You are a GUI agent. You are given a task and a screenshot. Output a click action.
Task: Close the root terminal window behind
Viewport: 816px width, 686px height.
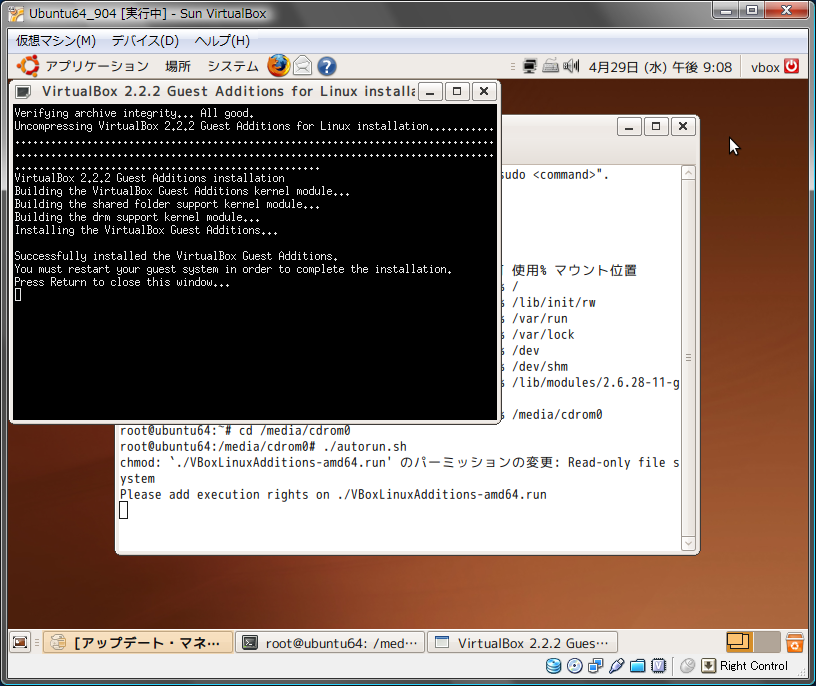point(683,126)
